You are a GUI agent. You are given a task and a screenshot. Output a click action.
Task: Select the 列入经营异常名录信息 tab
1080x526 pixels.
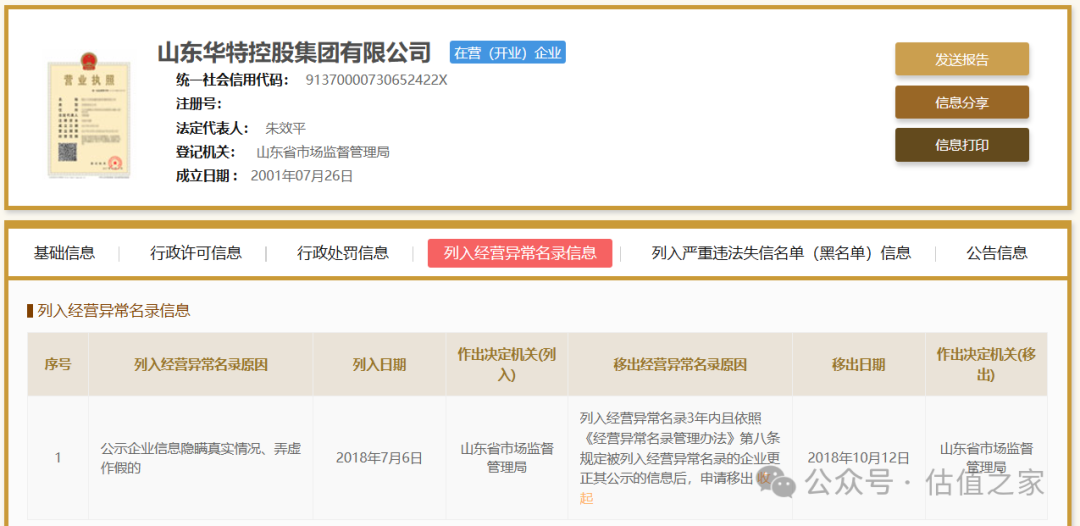520,253
